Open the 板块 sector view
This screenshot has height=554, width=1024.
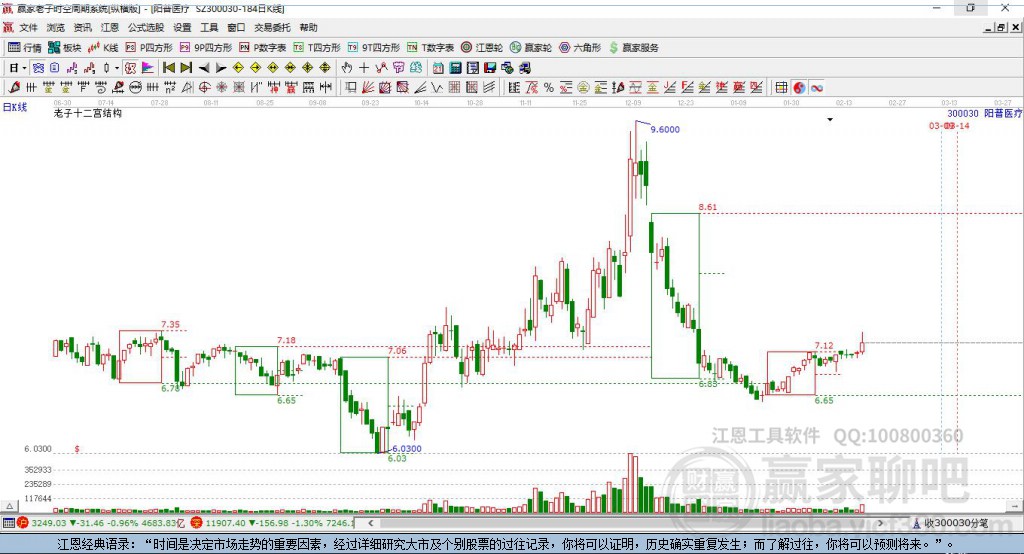(65, 47)
